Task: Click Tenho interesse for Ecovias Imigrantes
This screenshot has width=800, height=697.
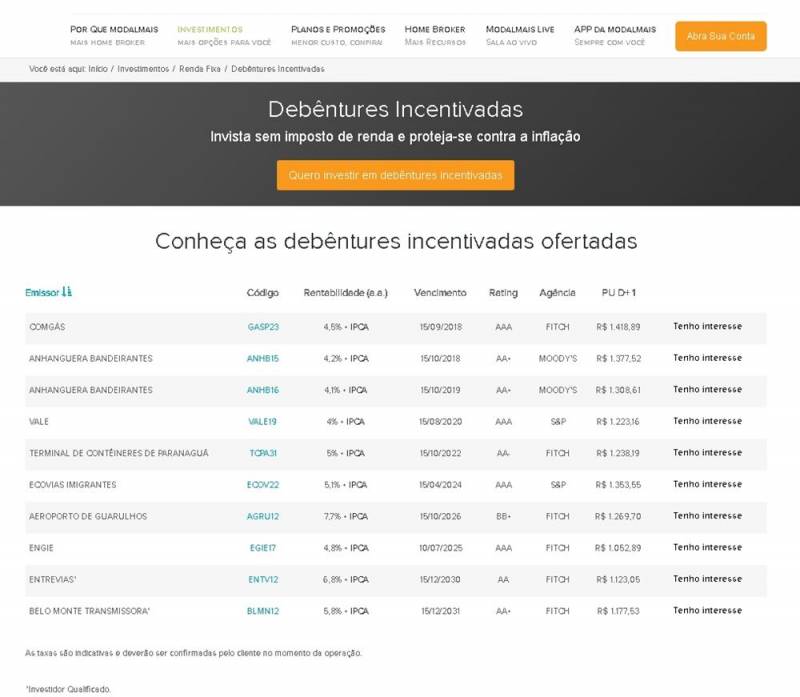Action: coord(707,484)
